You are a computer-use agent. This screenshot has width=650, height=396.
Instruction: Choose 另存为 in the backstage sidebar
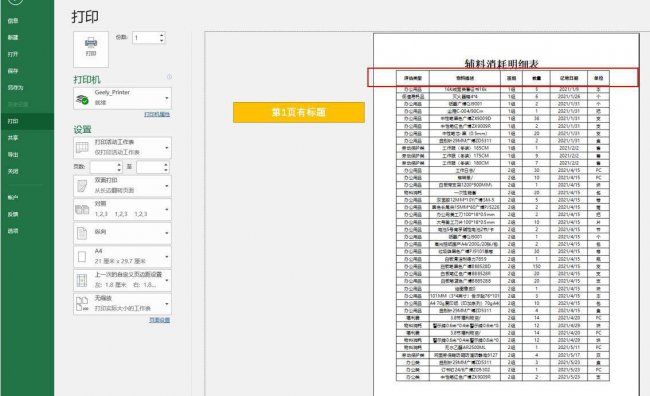coord(15,87)
